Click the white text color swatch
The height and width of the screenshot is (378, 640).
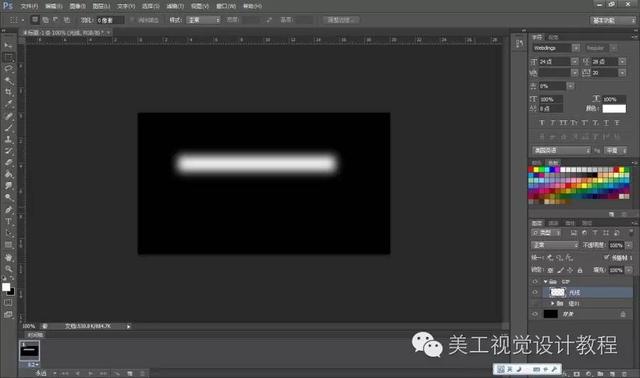point(614,109)
